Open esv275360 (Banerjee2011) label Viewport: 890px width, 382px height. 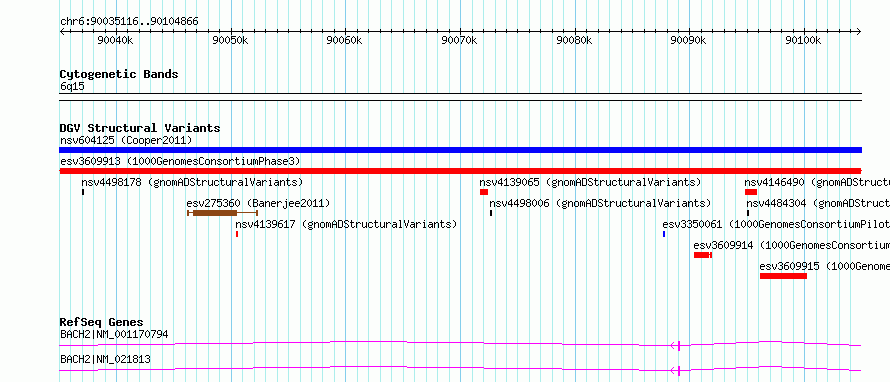pos(258,203)
